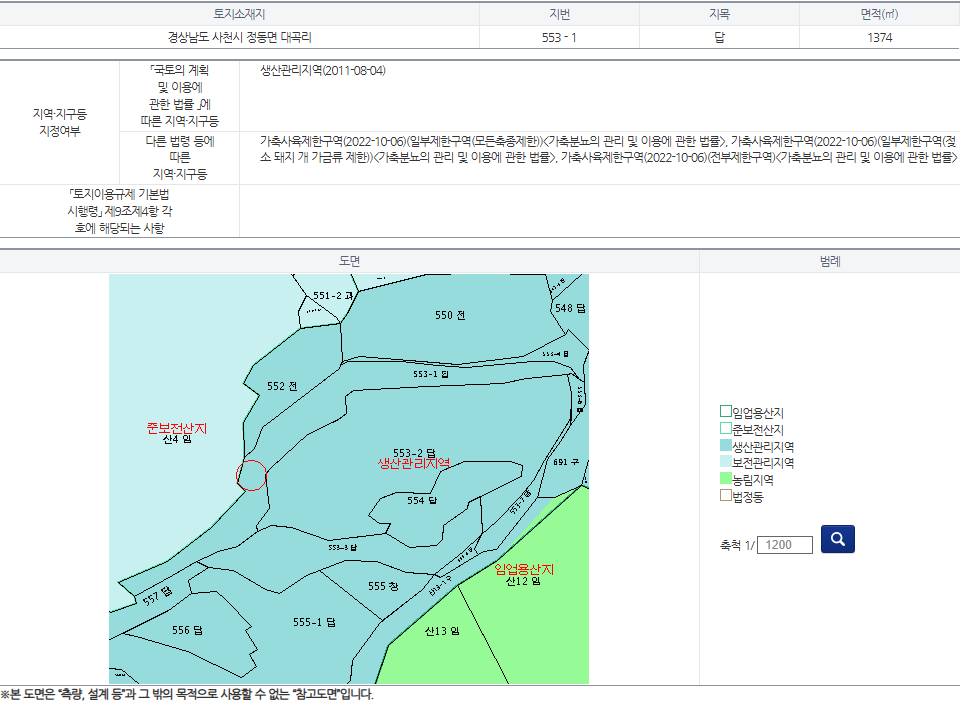Viewport: 962px width, 706px height.
Task: Select parcel 548 답 on the map
Action: click(x=570, y=308)
